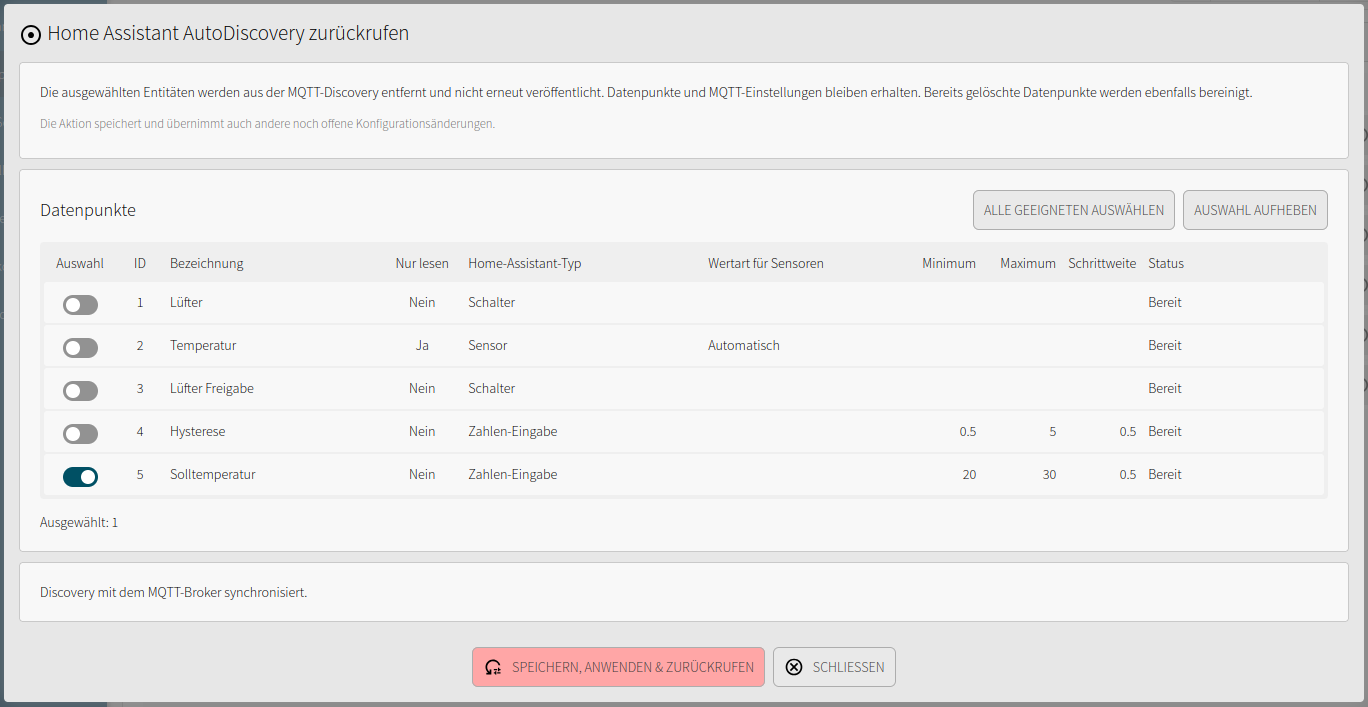Disable selection switch for Solltemperatur row
1368x707 pixels.
click(x=80, y=477)
